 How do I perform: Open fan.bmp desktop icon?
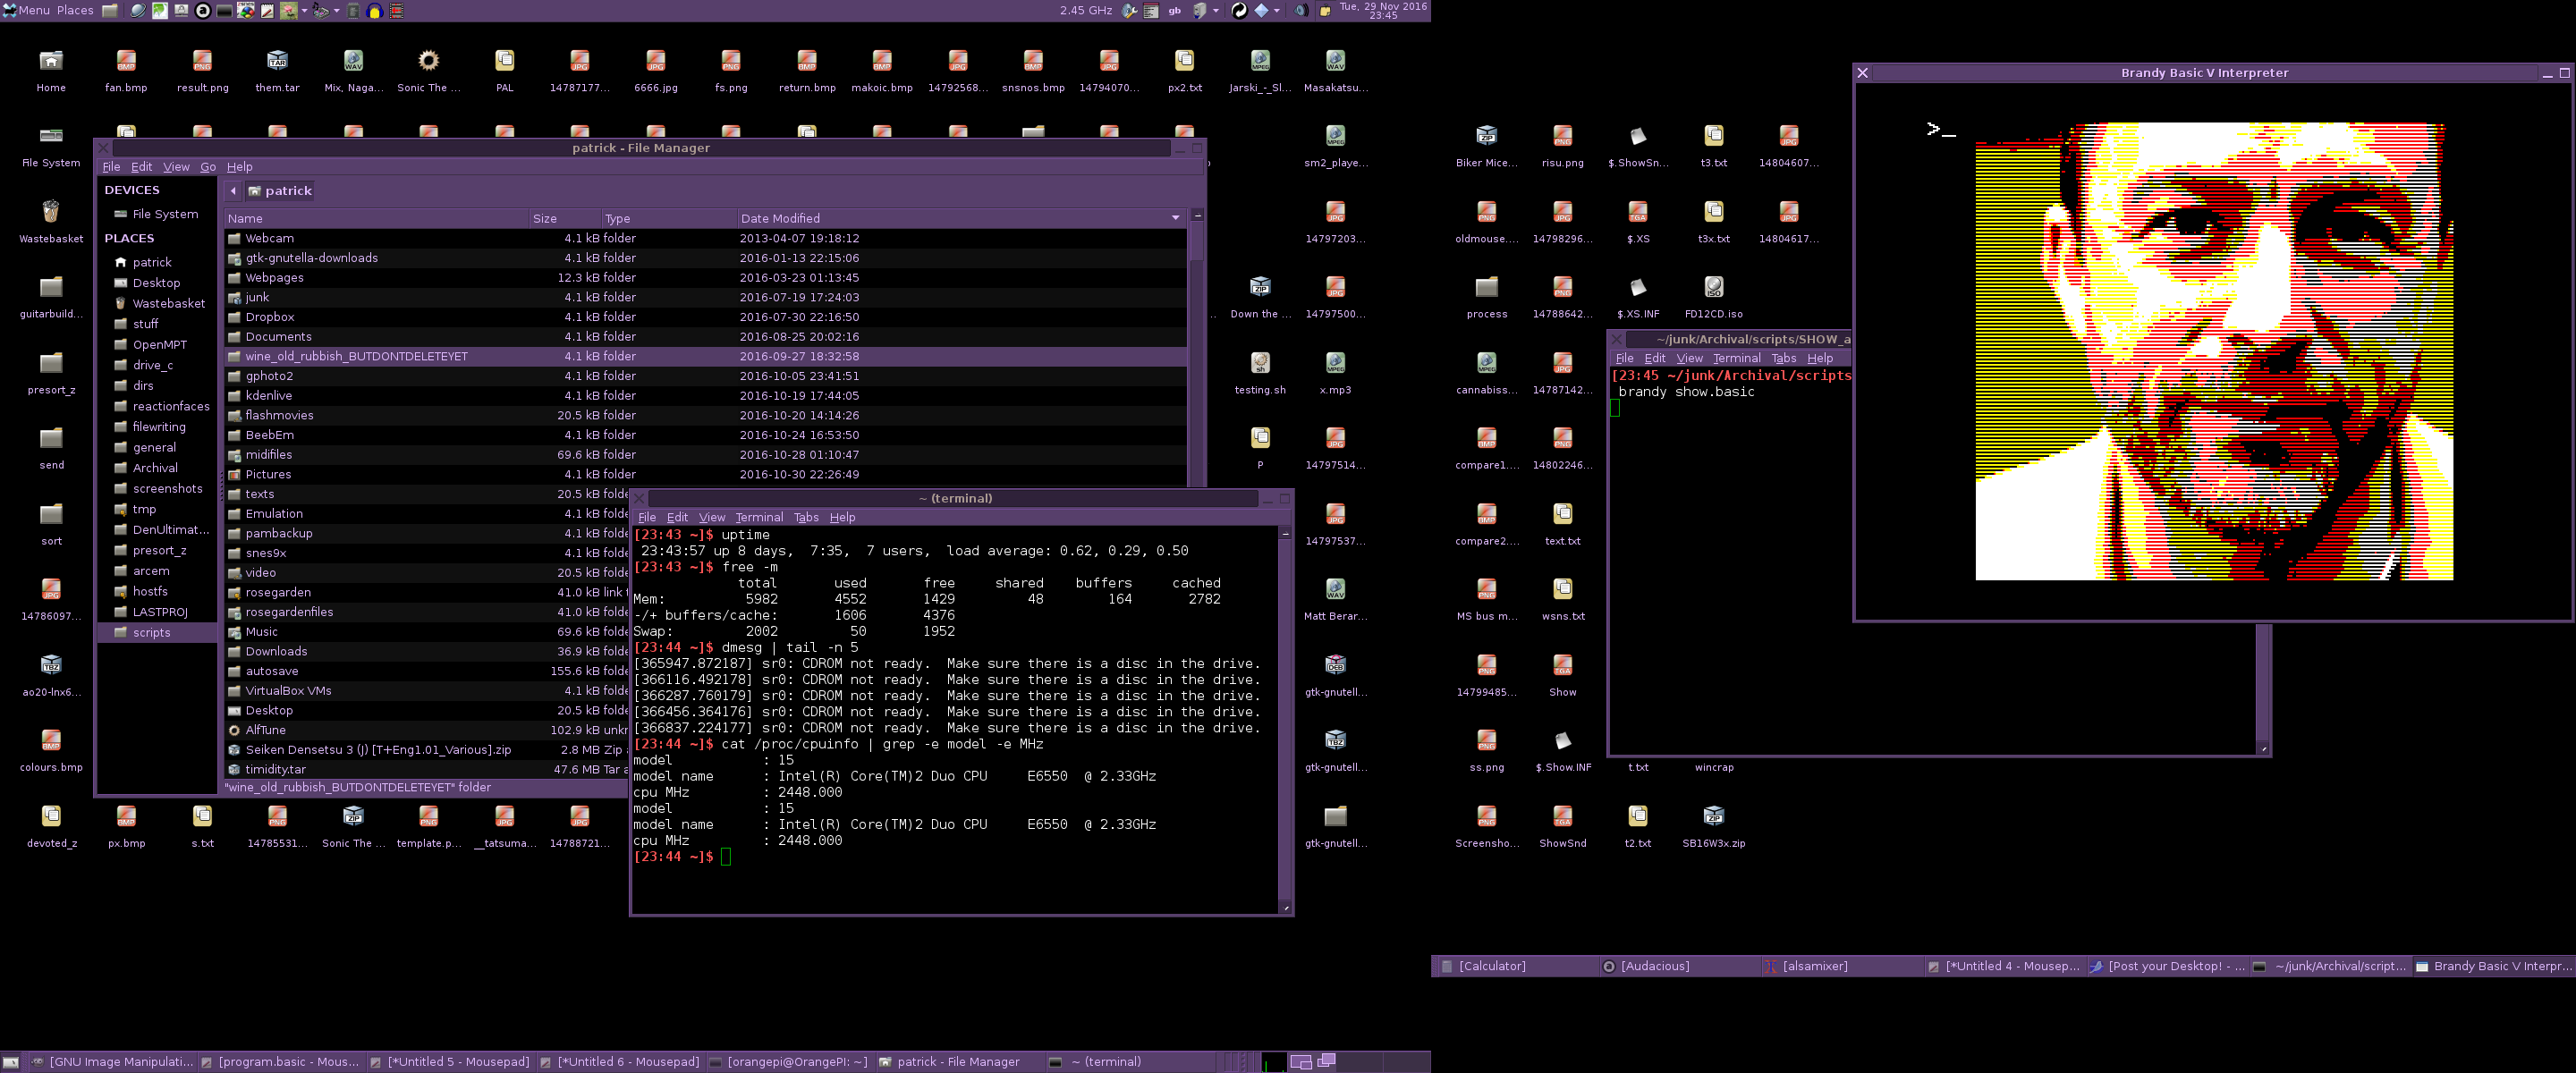pos(126,70)
